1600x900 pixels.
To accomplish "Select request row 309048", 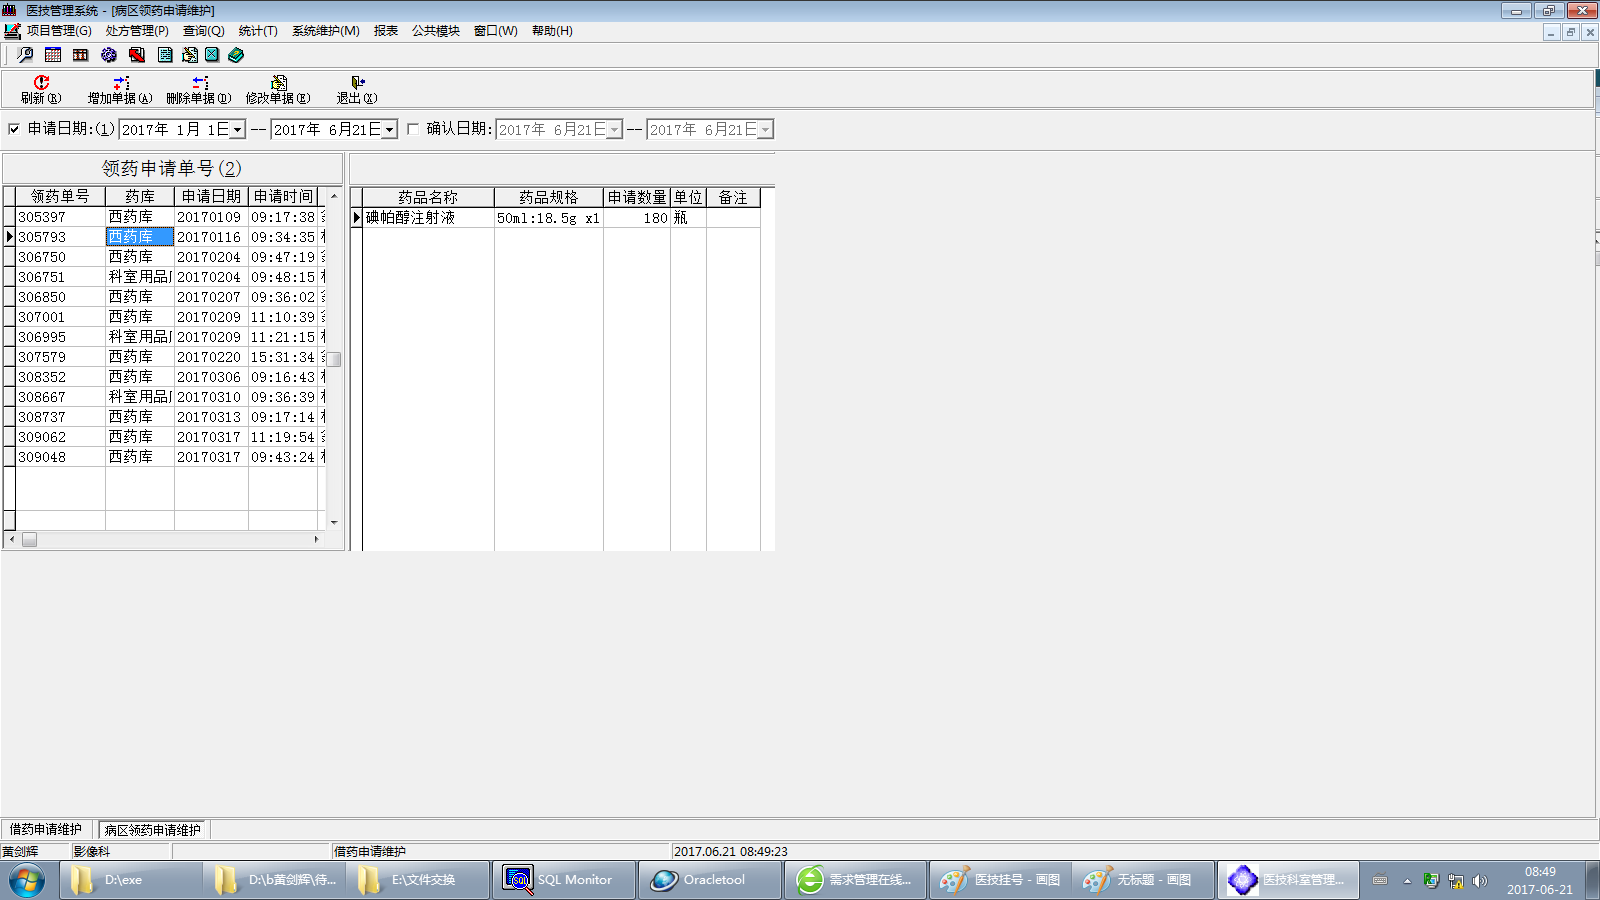I will click(166, 457).
